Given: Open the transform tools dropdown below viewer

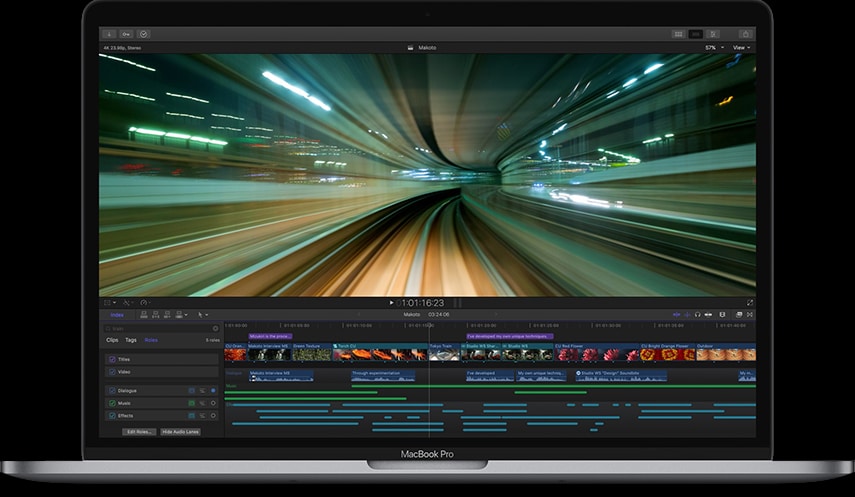Looking at the screenshot, I should pyautogui.click(x=110, y=302).
